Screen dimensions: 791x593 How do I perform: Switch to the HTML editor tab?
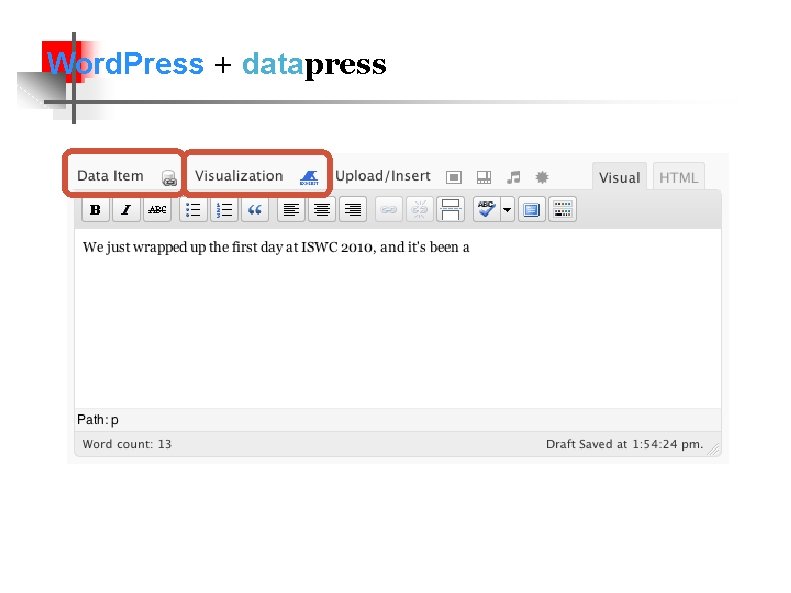coord(679,177)
